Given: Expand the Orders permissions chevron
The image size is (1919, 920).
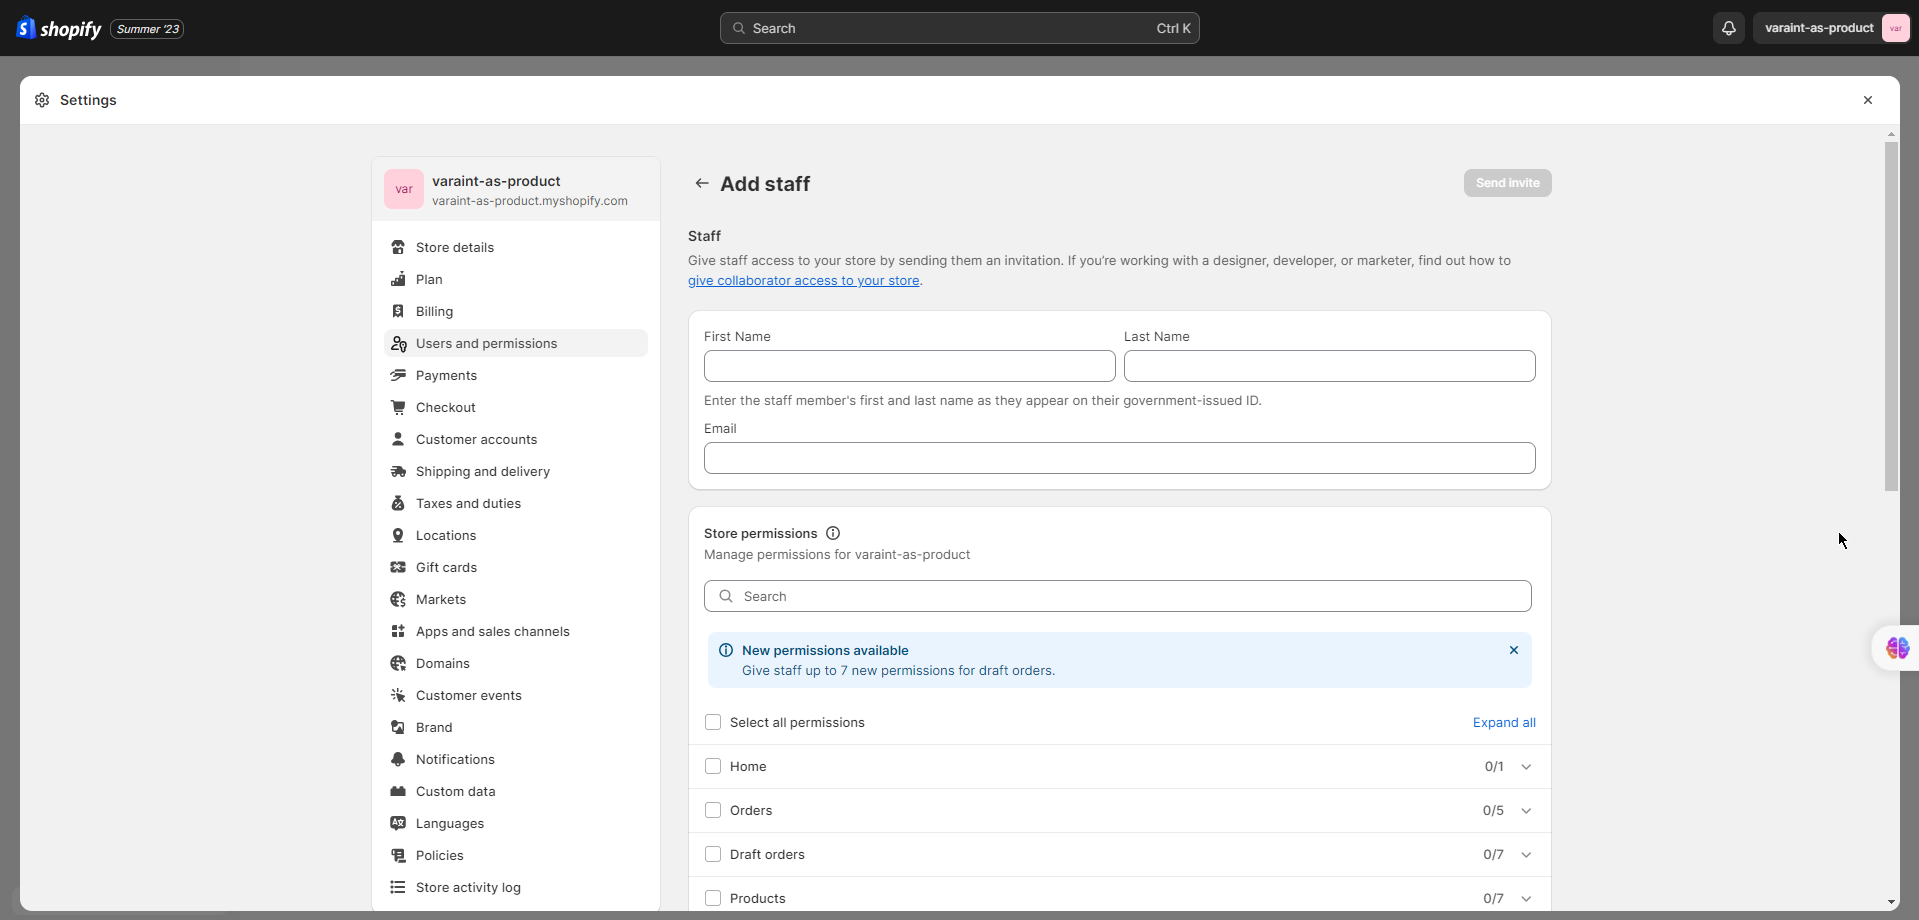Looking at the screenshot, I should click(1526, 811).
